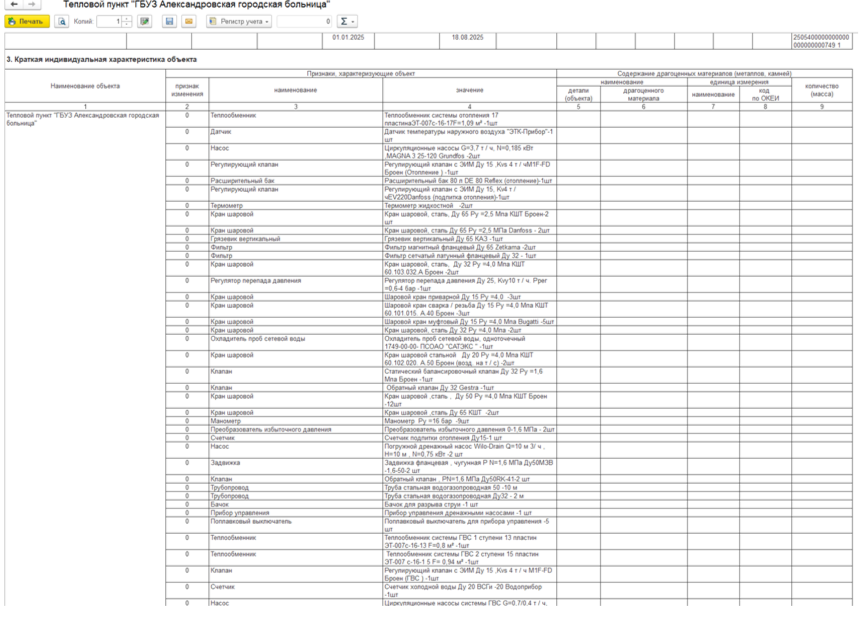Click the yellow Печать print button
861x620 pixels.
tap(27, 21)
